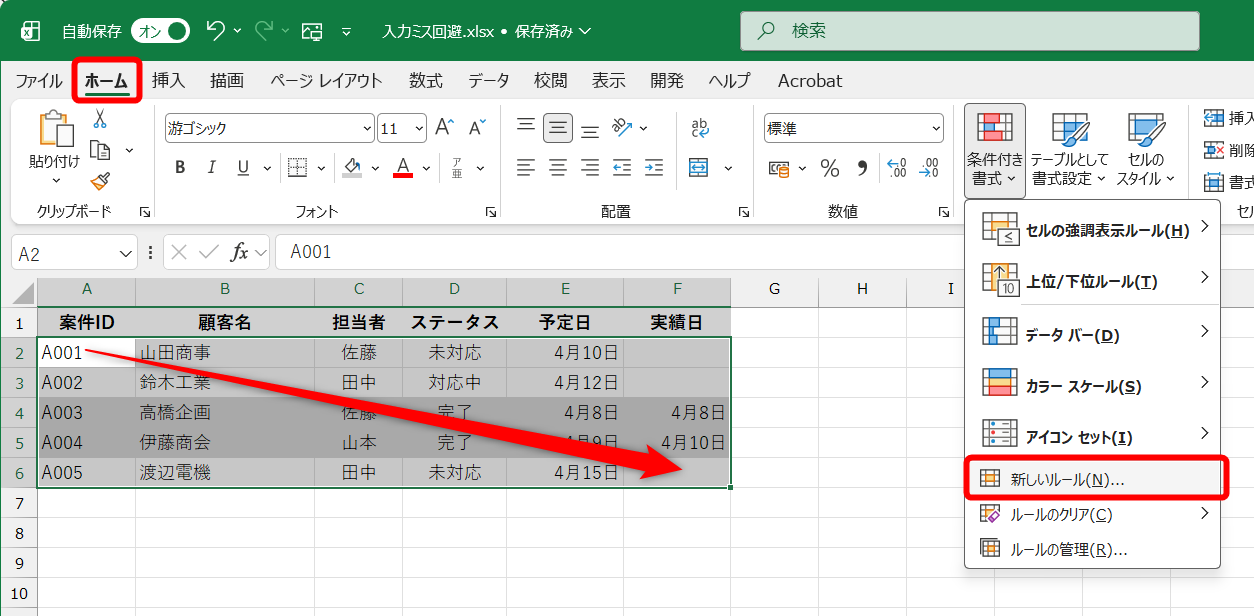Screen dimensions: 1254x616
Task: Center-align the cell contents
Action: pyautogui.click(x=557, y=167)
